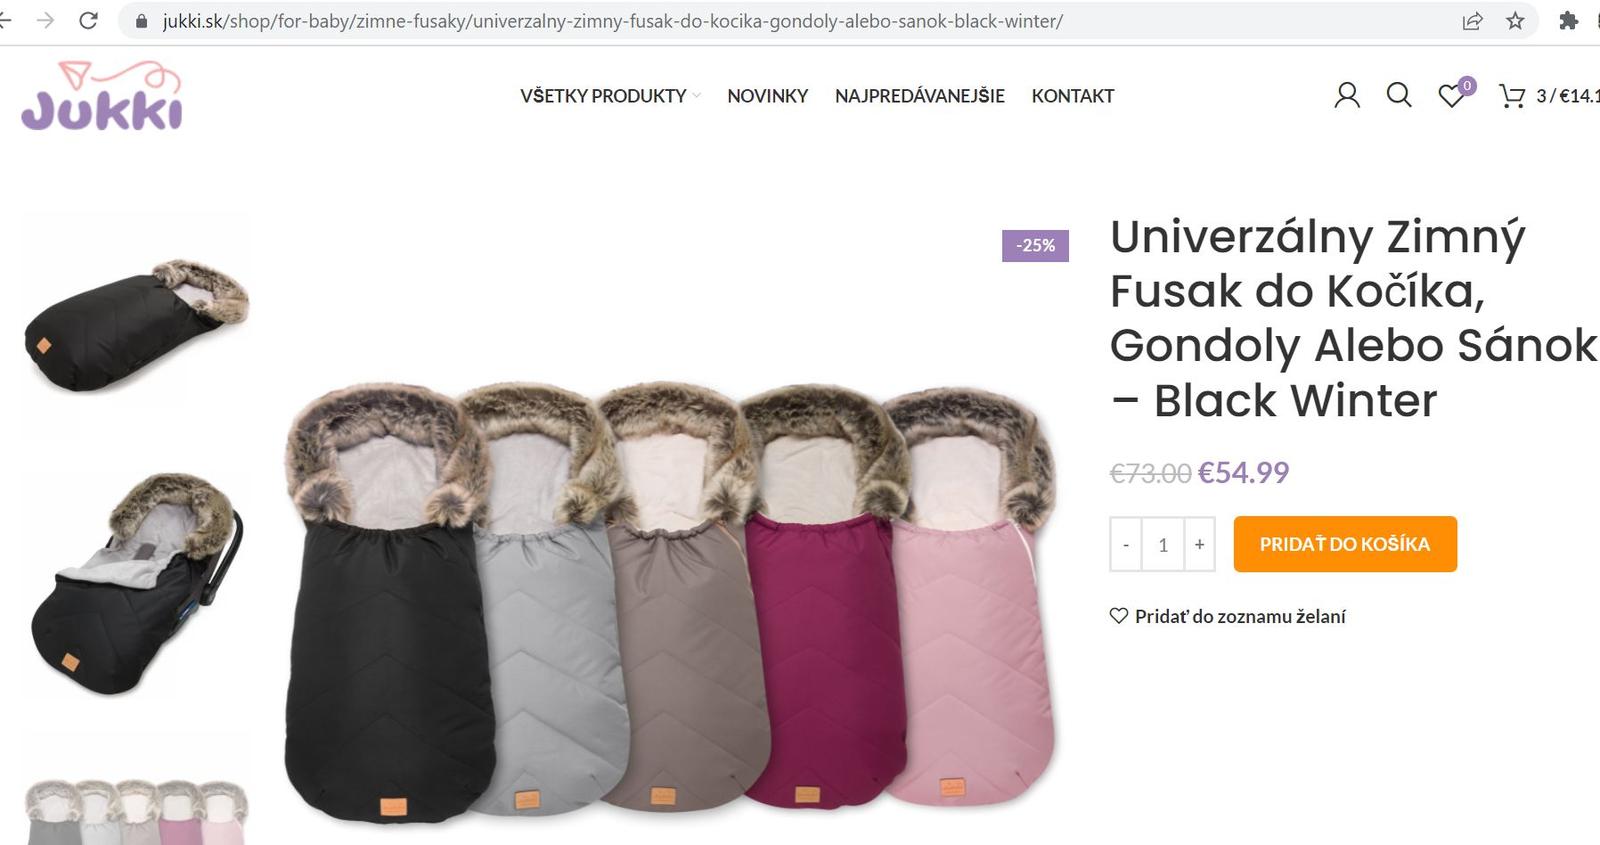This screenshot has height=845, width=1600.
Task: Go forward with the browser arrow
Action: 45,20
